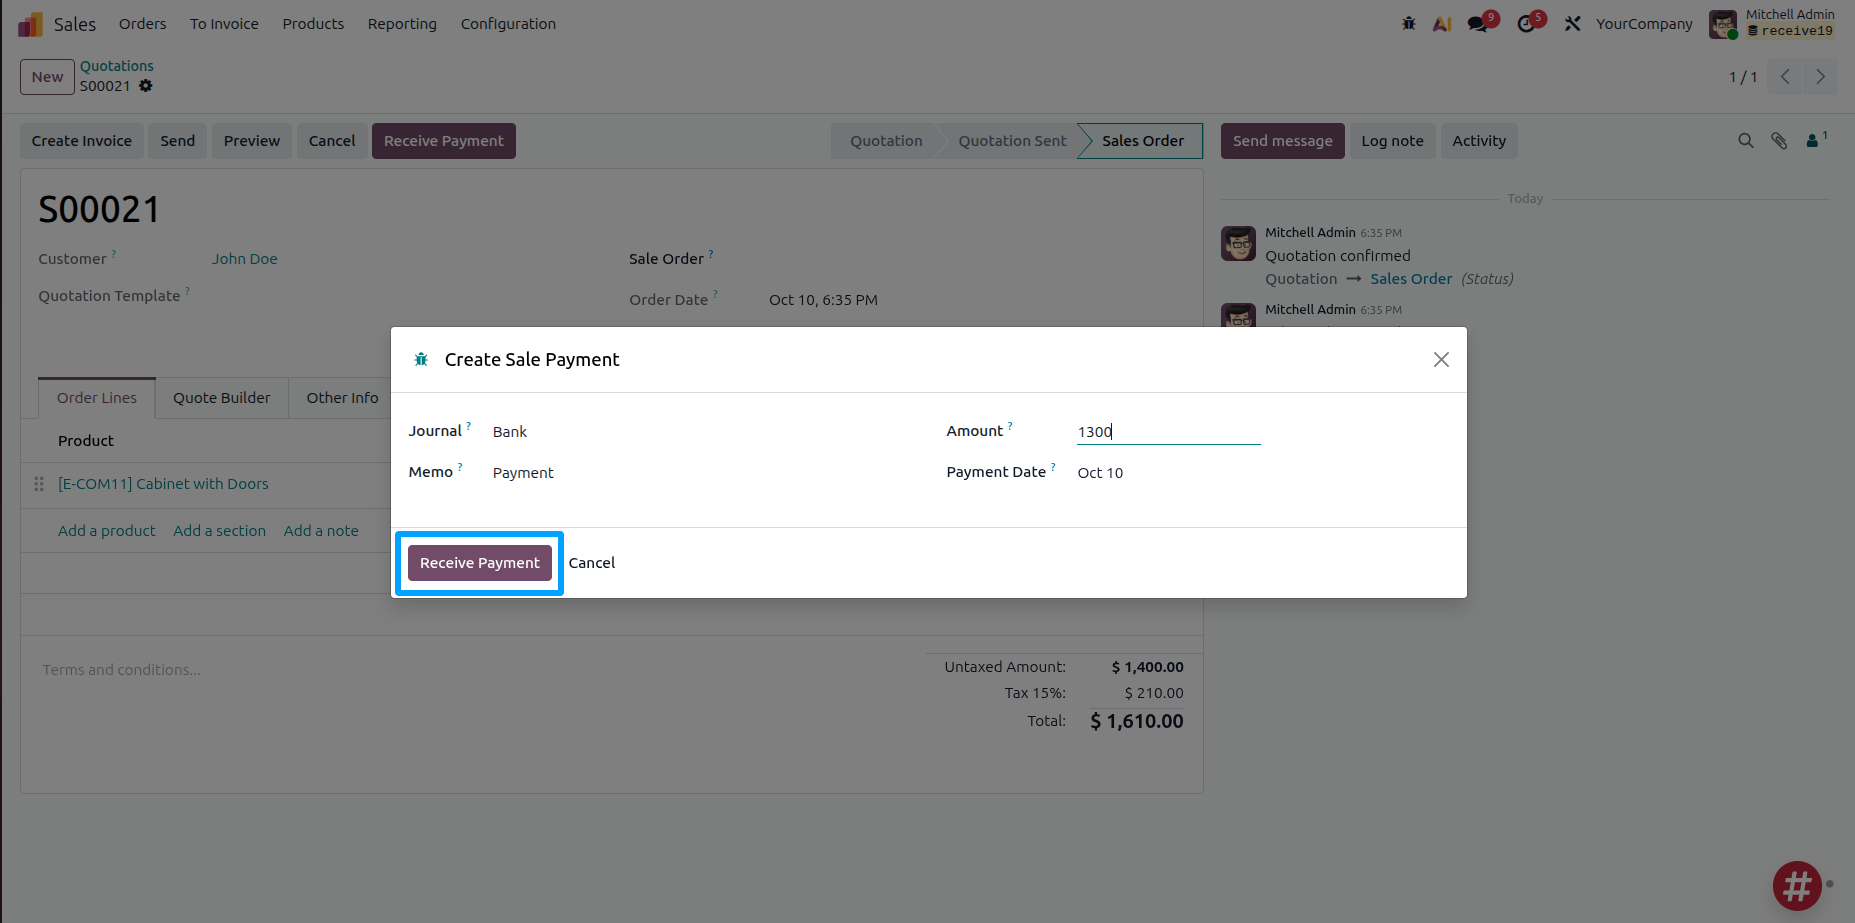Open Payment Date Oct 10 picker

tap(1168, 473)
